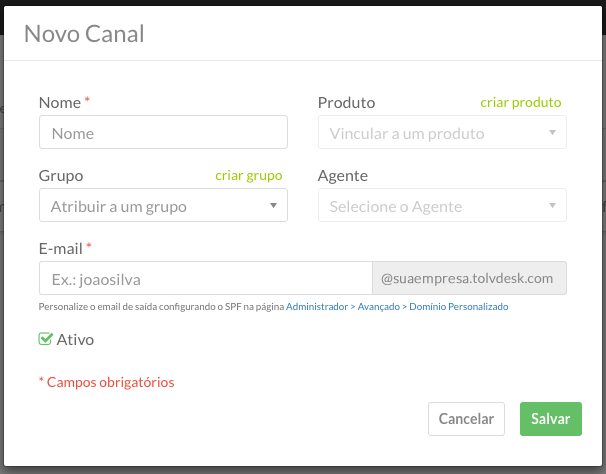Click the Cancelar button
The height and width of the screenshot is (474, 606).
pos(466,419)
